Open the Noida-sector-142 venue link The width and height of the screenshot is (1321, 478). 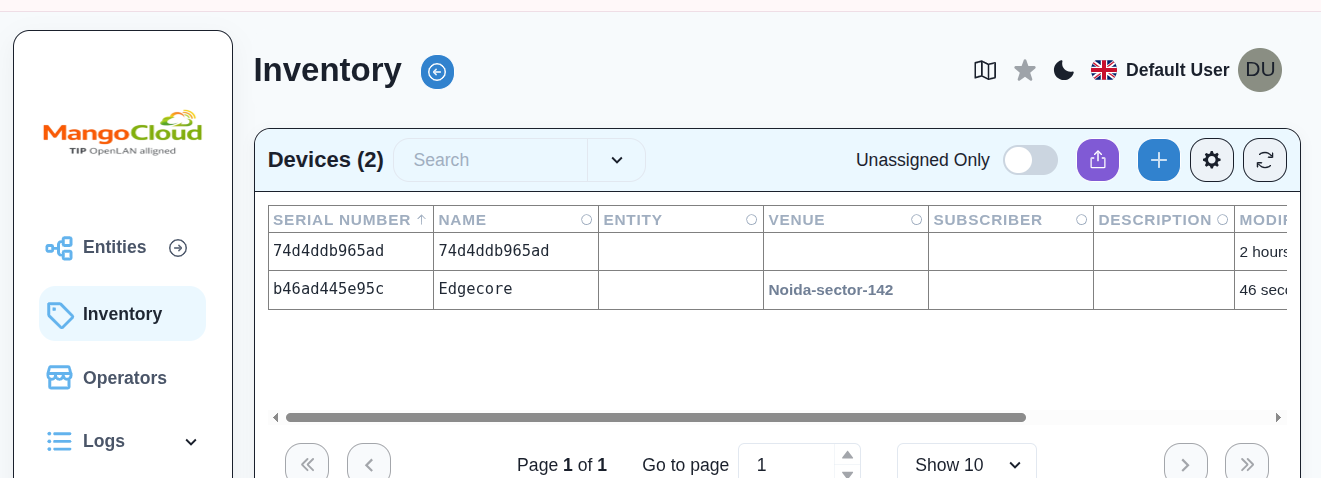tap(830, 290)
